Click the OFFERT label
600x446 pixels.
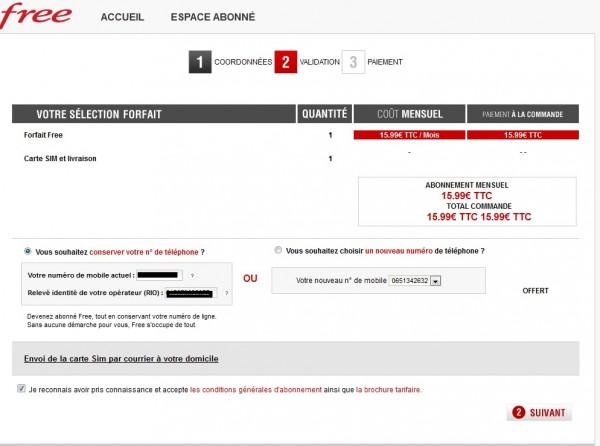[x=535, y=291]
